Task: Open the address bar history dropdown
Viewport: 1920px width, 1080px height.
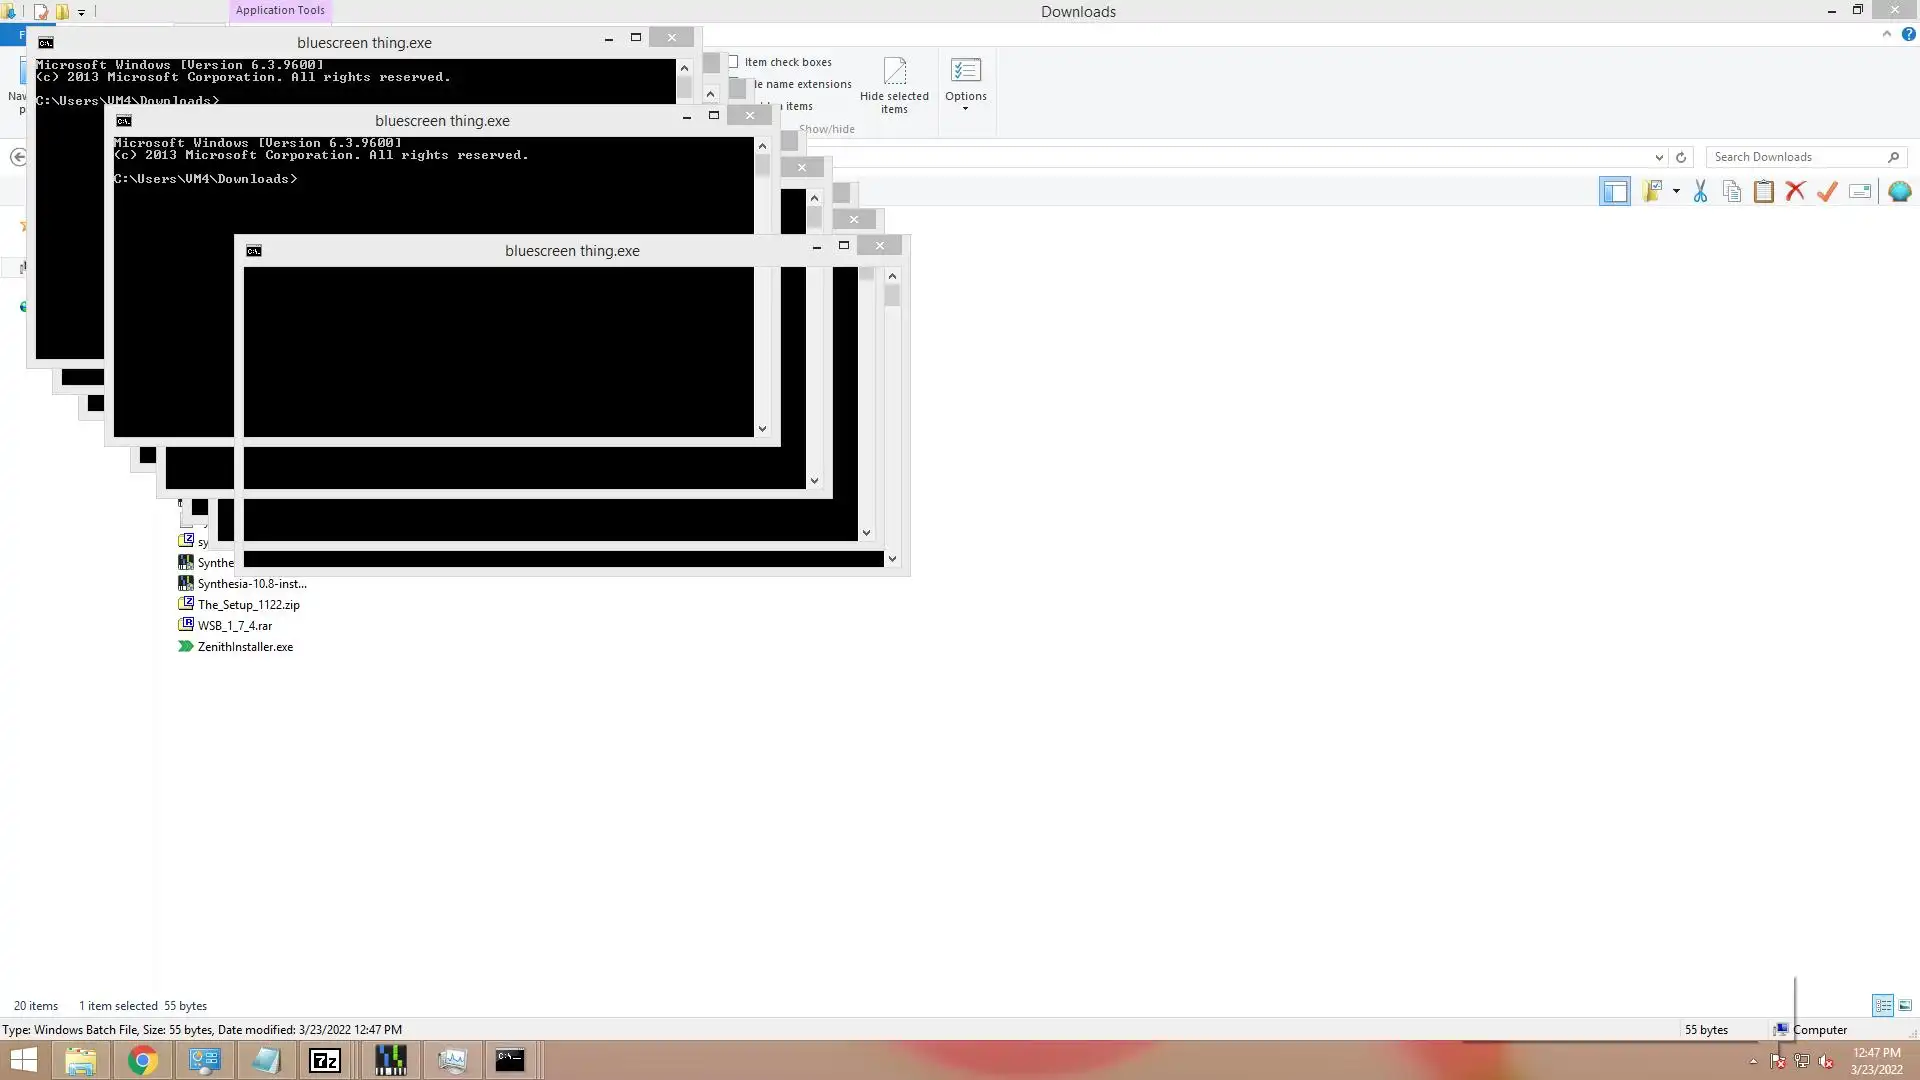Action: [x=1659, y=157]
